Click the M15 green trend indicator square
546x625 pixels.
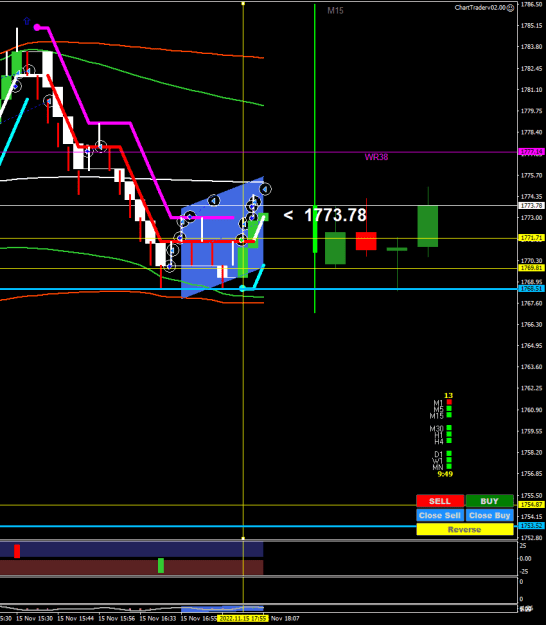[x=449, y=415]
